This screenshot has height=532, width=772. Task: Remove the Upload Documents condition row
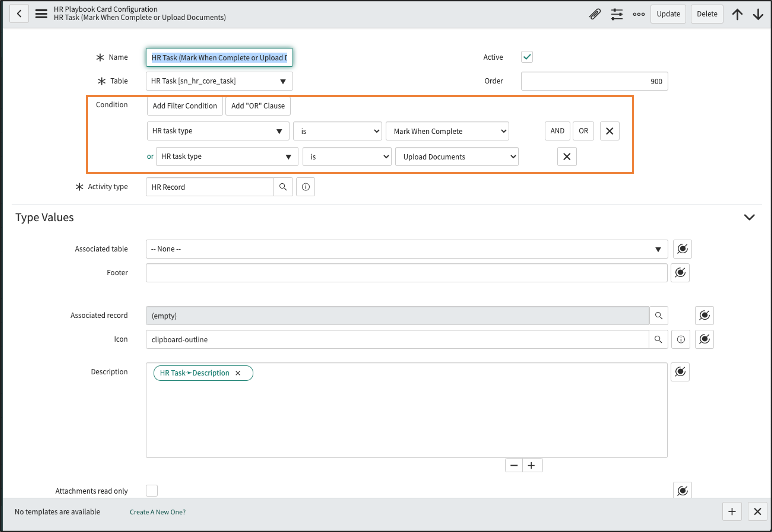(x=567, y=156)
